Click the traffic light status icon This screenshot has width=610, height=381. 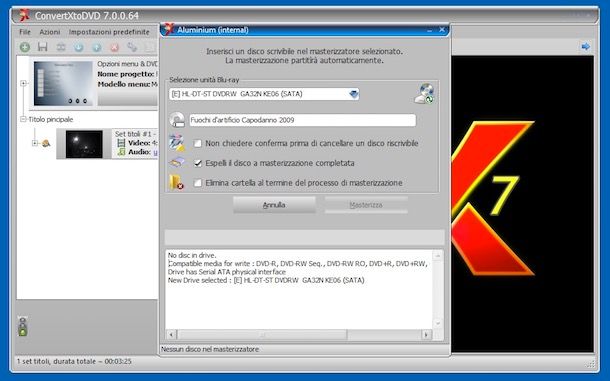[x=23, y=326]
